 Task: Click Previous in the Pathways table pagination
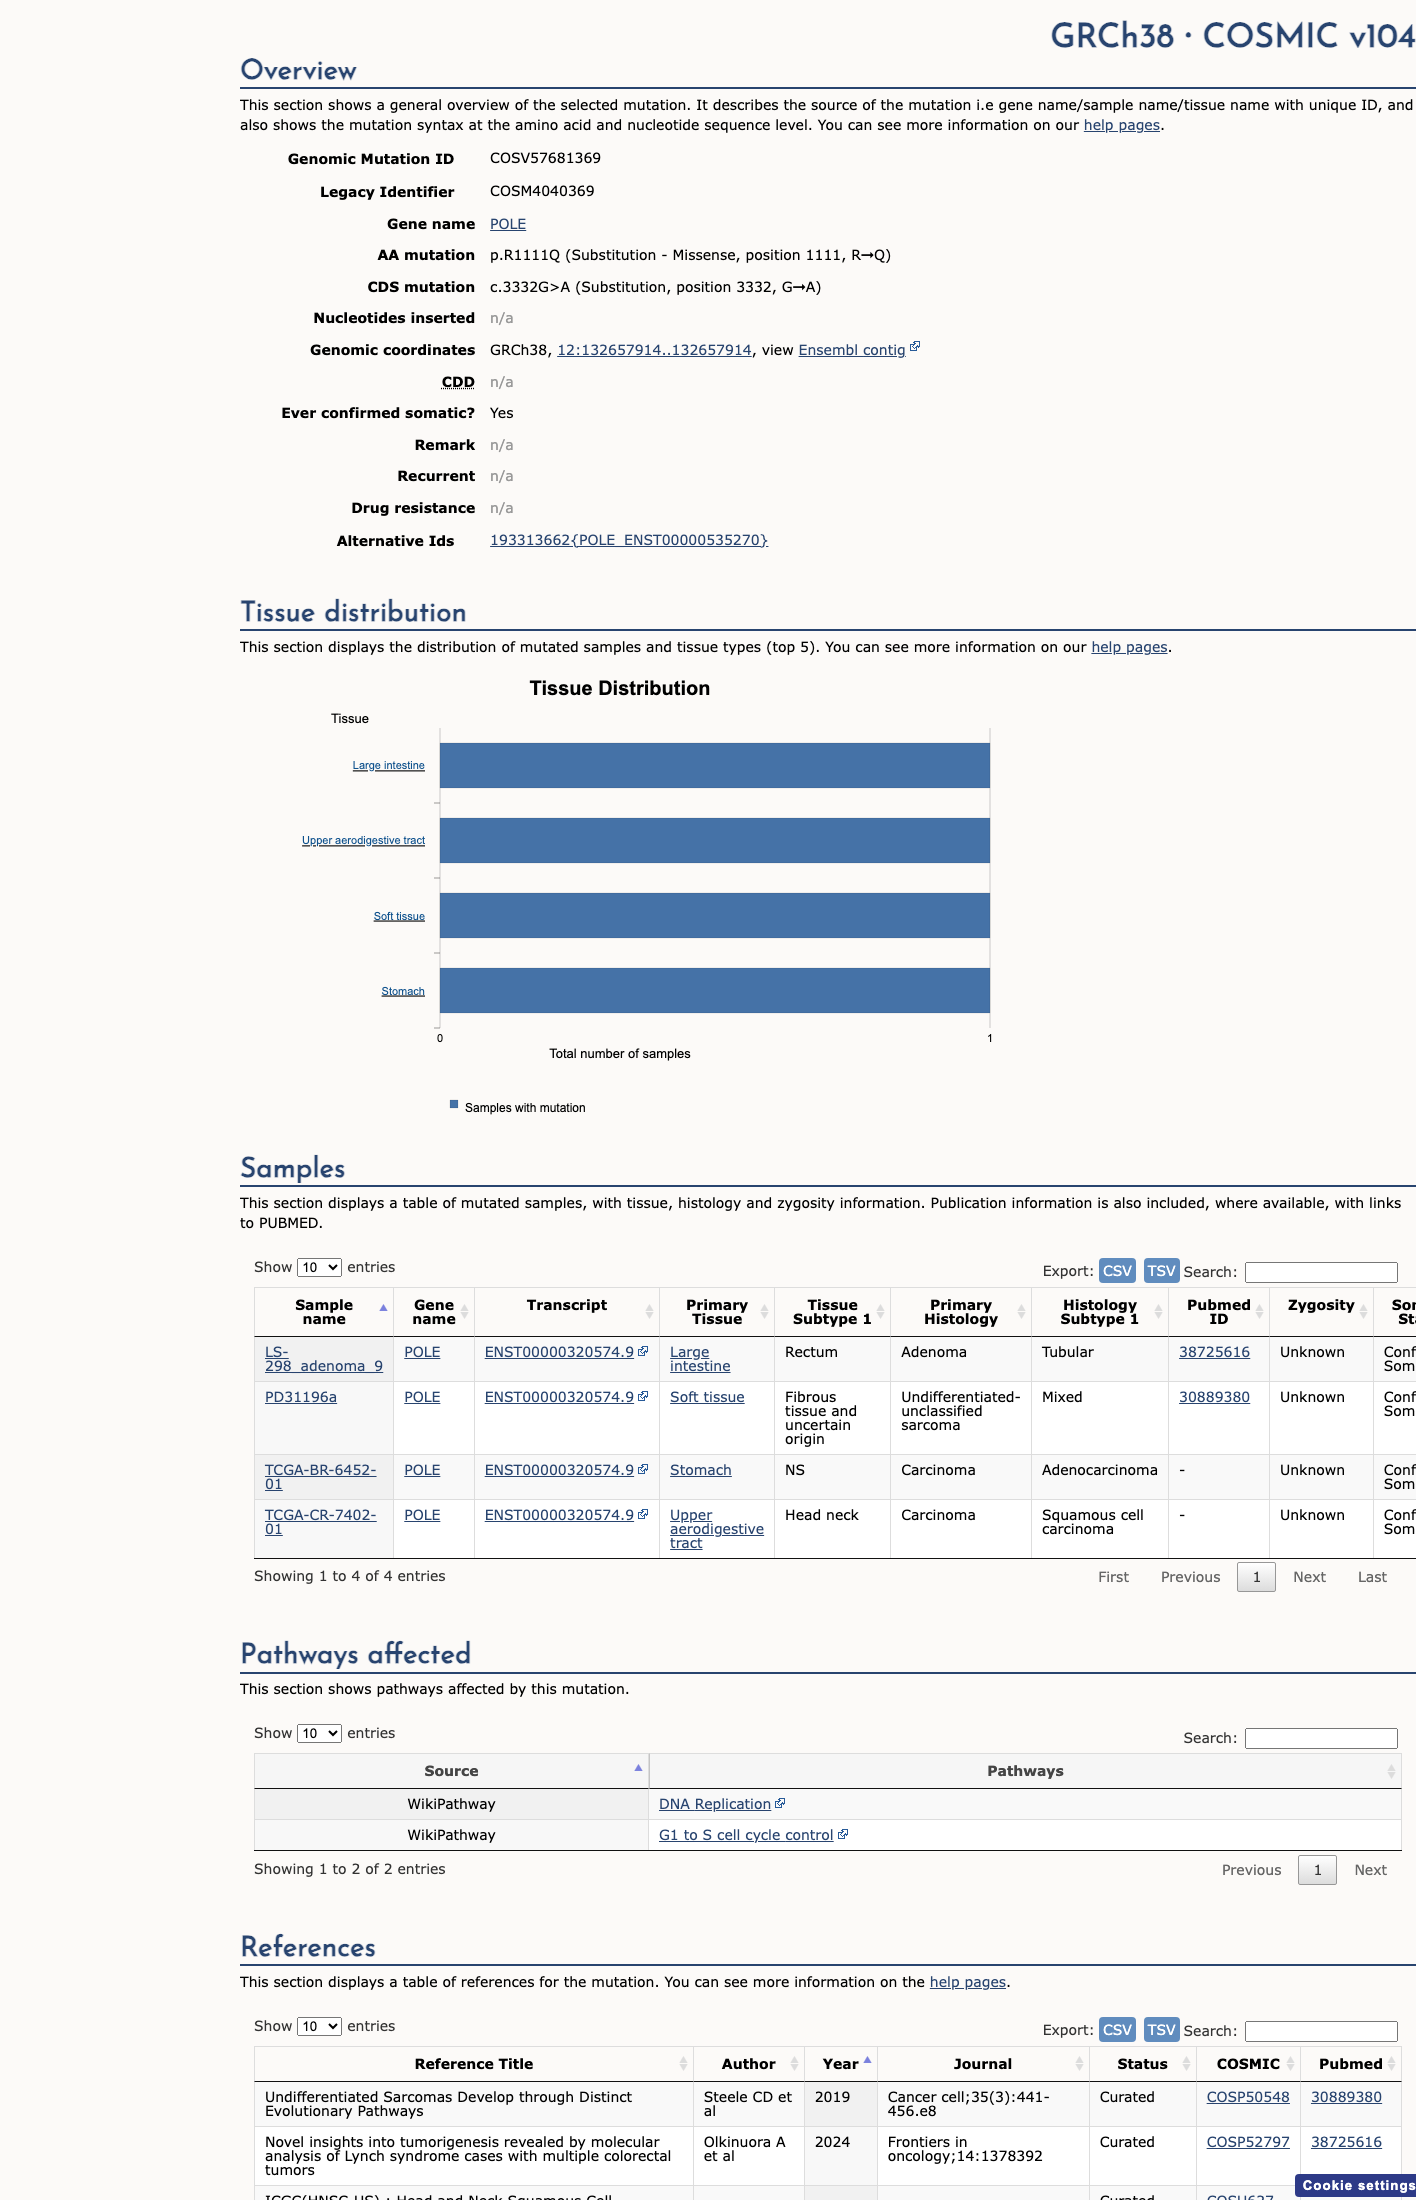1251,1870
